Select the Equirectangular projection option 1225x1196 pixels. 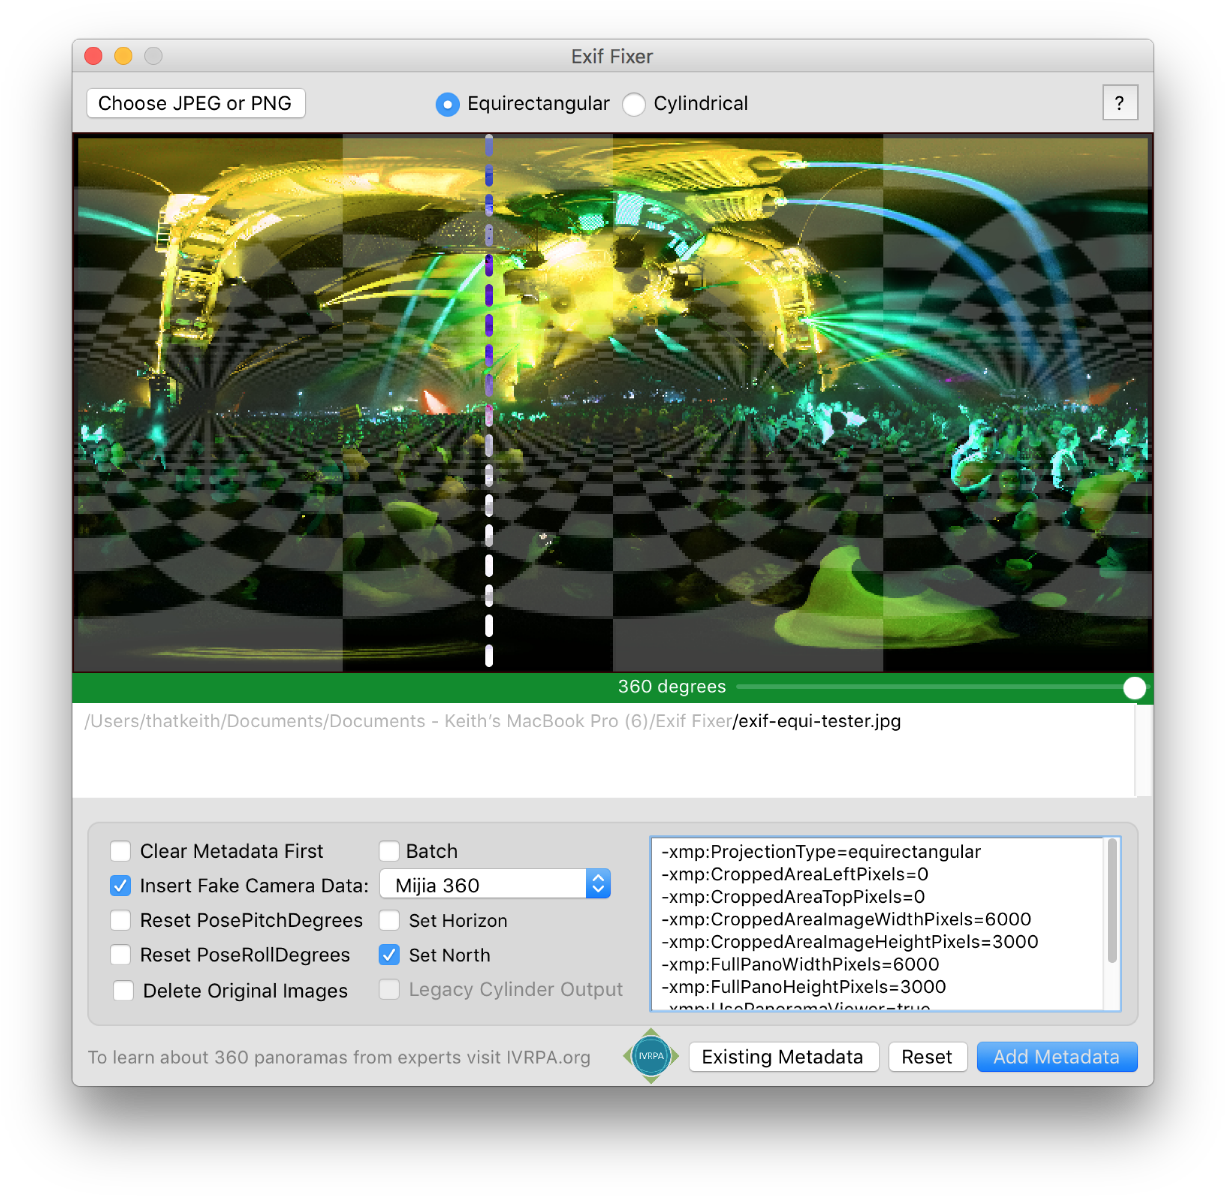(448, 104)
